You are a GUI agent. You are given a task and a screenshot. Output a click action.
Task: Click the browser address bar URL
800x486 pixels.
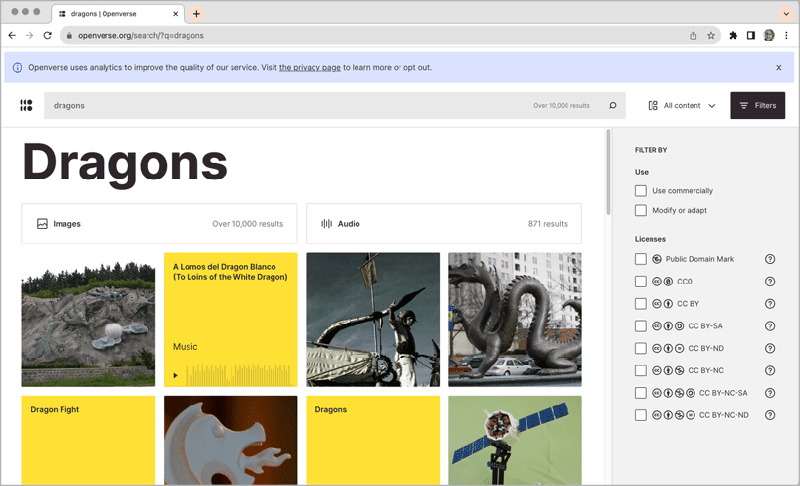[x=141, y=36]
